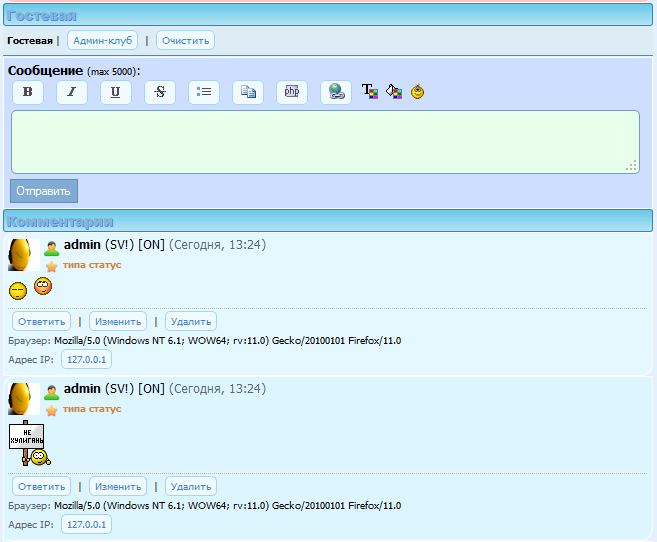The image size is (657, 542).
Task: Apply strikethrough formatting with the S button
Action: [x=160, y=92]
